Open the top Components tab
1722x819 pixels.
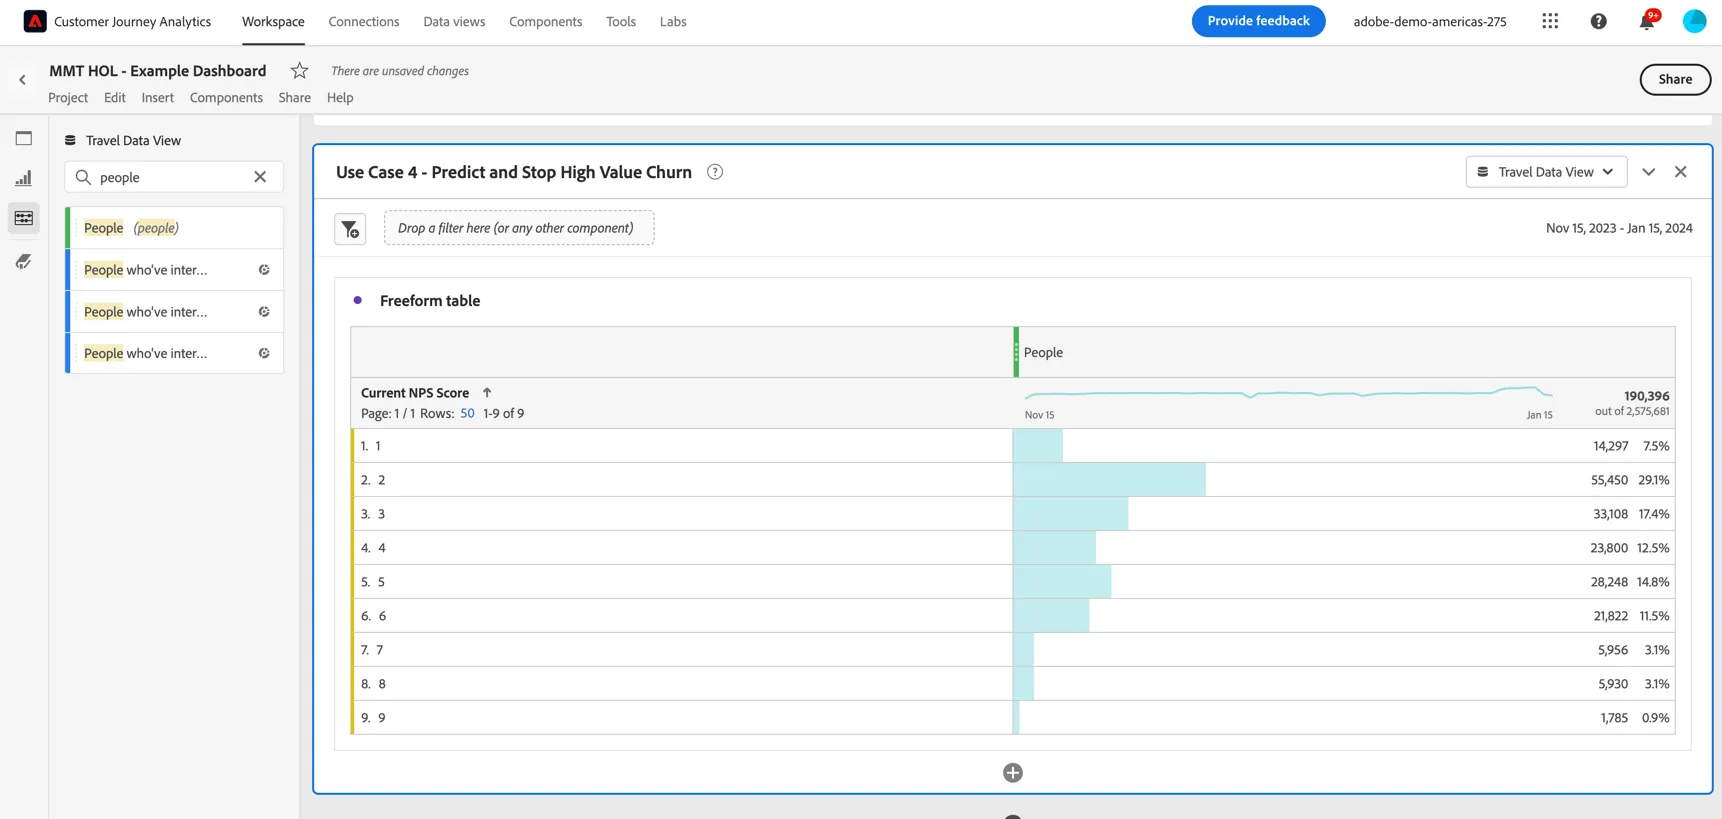[x=545, y=22]
